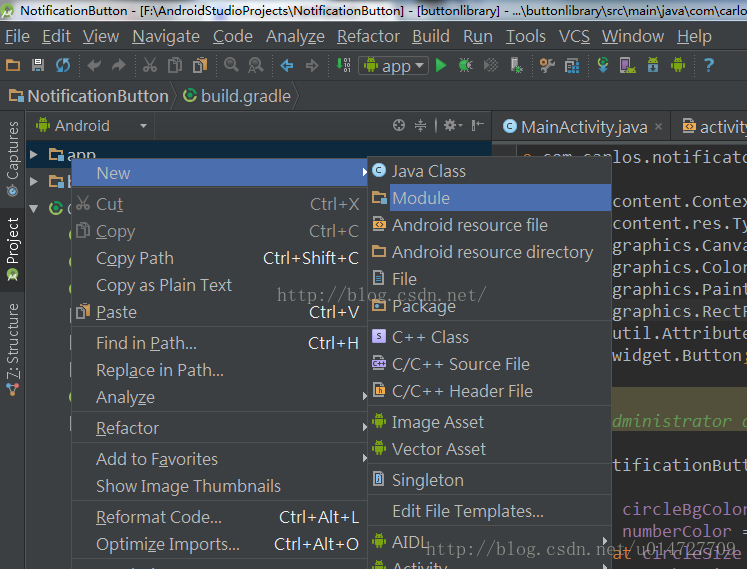Open the Android project view dropdown
Image resolution: width=747 pixels, height=569 pixels.
91,126
